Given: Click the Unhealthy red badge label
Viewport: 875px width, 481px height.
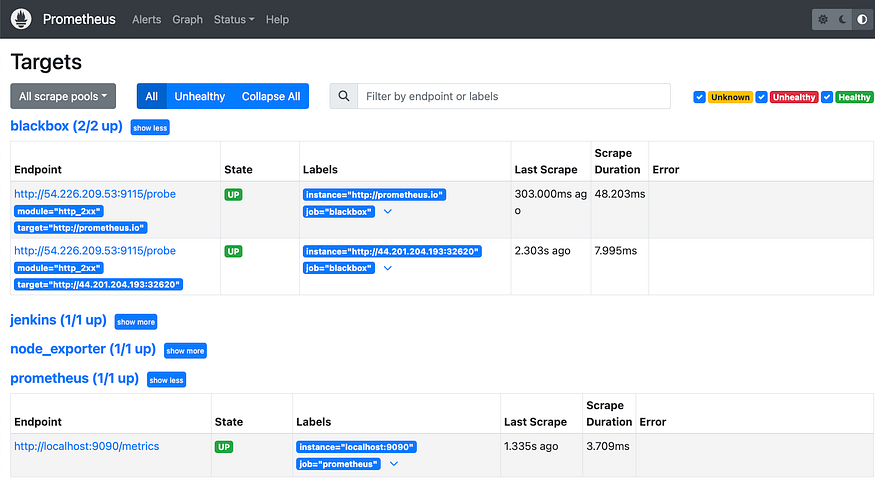Looking at the screenshot, I should point(794,97).
